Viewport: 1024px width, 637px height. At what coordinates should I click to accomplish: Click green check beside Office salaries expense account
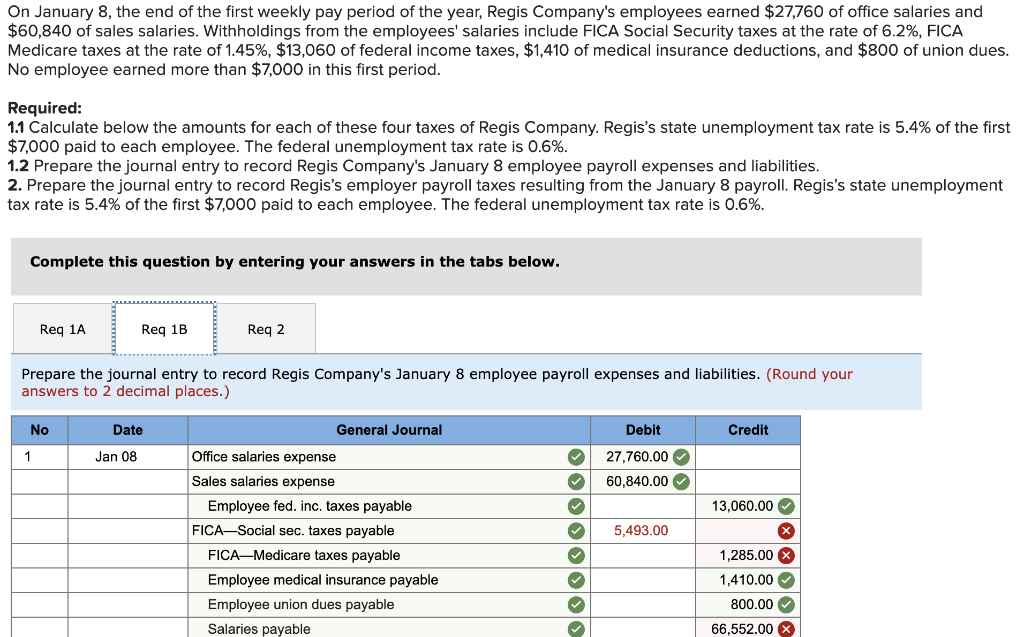pos(576,457)
